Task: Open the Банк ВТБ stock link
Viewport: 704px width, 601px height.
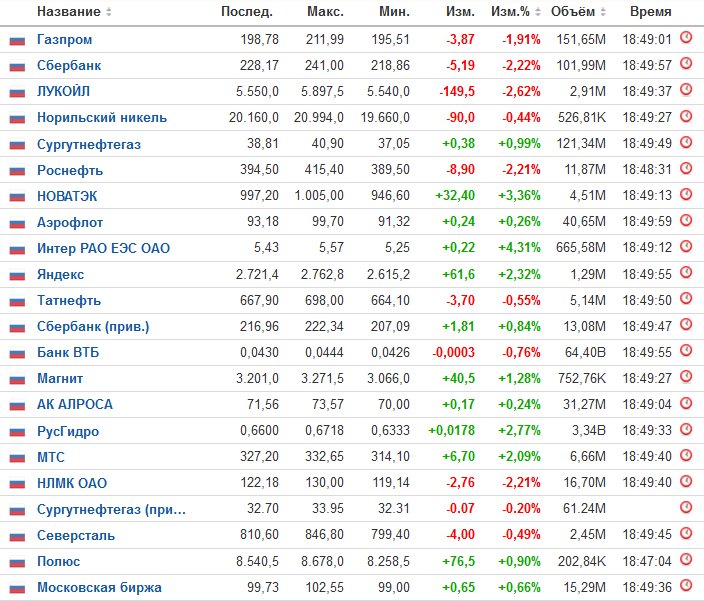Action: pyautogui.click(x=68, y=352)
